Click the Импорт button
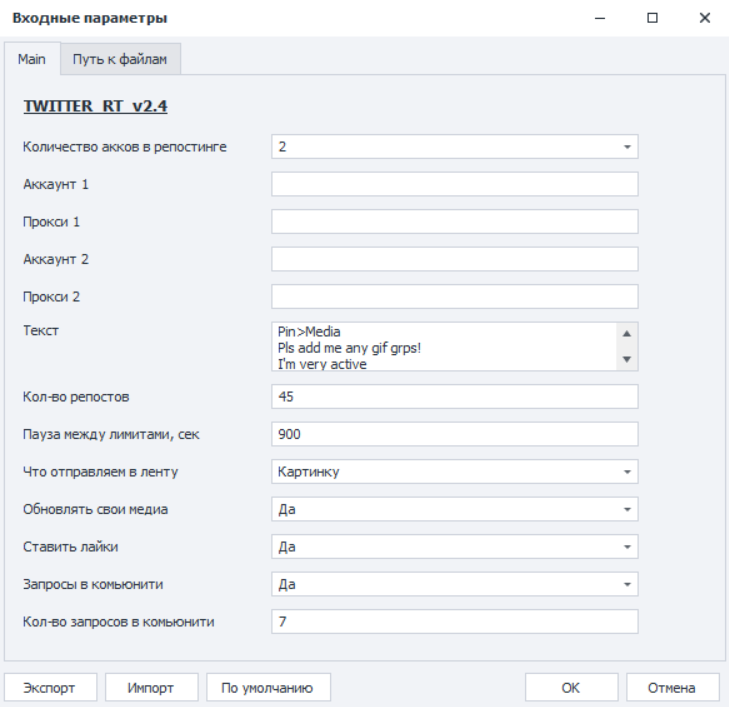 pos(152,687)
